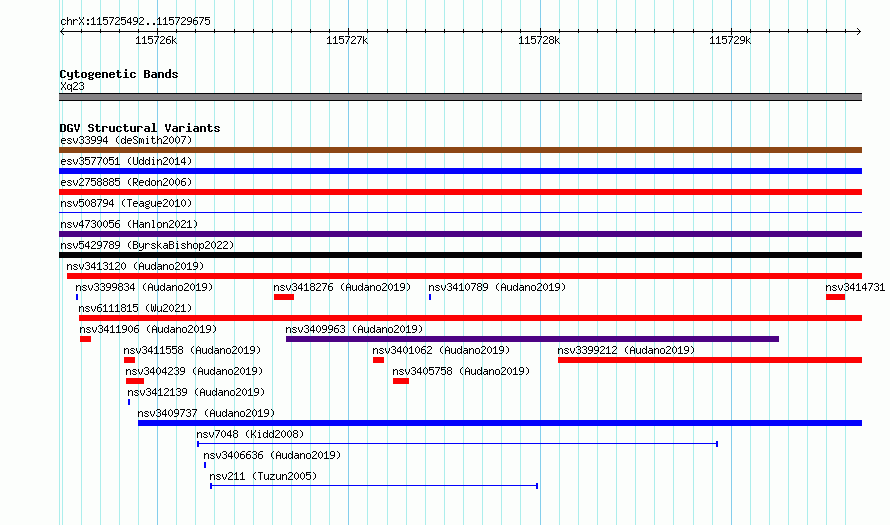Select the red bar under nsv3411906
Viewport: 890px width, 525px height.
click(86, 339)
